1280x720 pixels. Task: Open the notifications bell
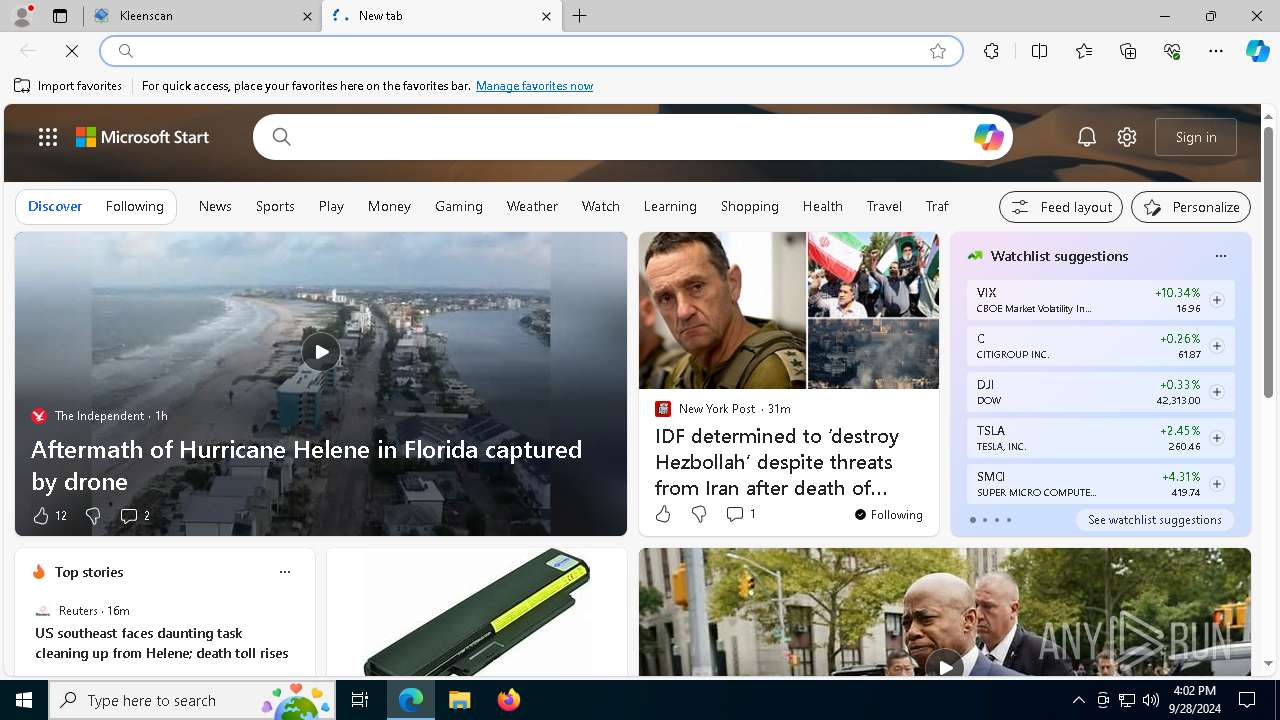(1087, 137)
